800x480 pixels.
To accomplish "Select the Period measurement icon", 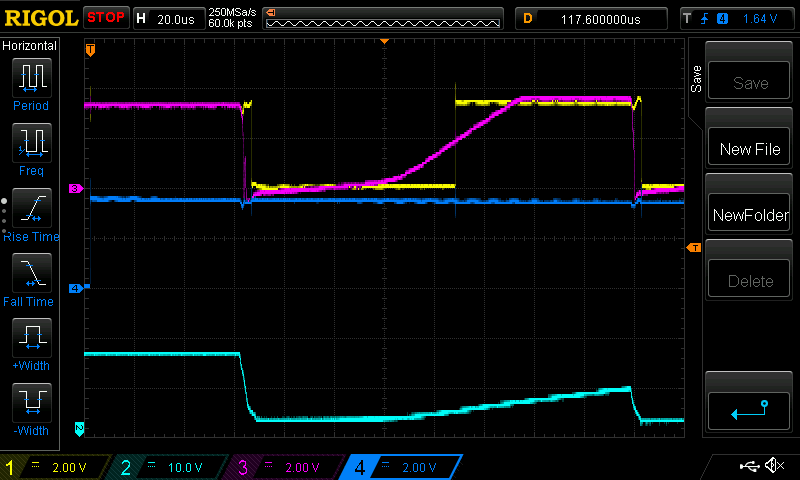I will tap(32, 78).
